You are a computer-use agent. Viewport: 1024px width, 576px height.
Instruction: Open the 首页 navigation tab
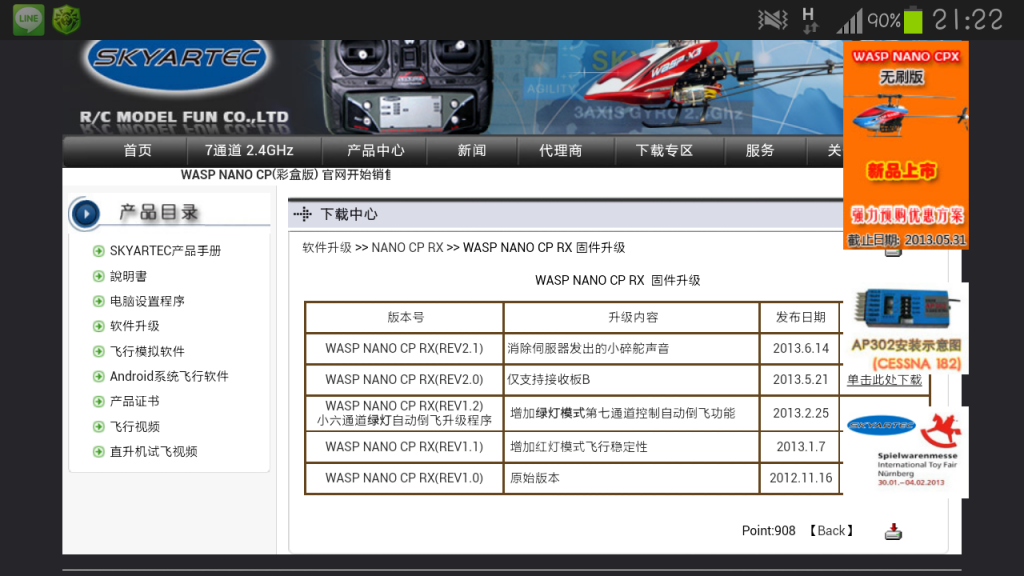point(138,151)
